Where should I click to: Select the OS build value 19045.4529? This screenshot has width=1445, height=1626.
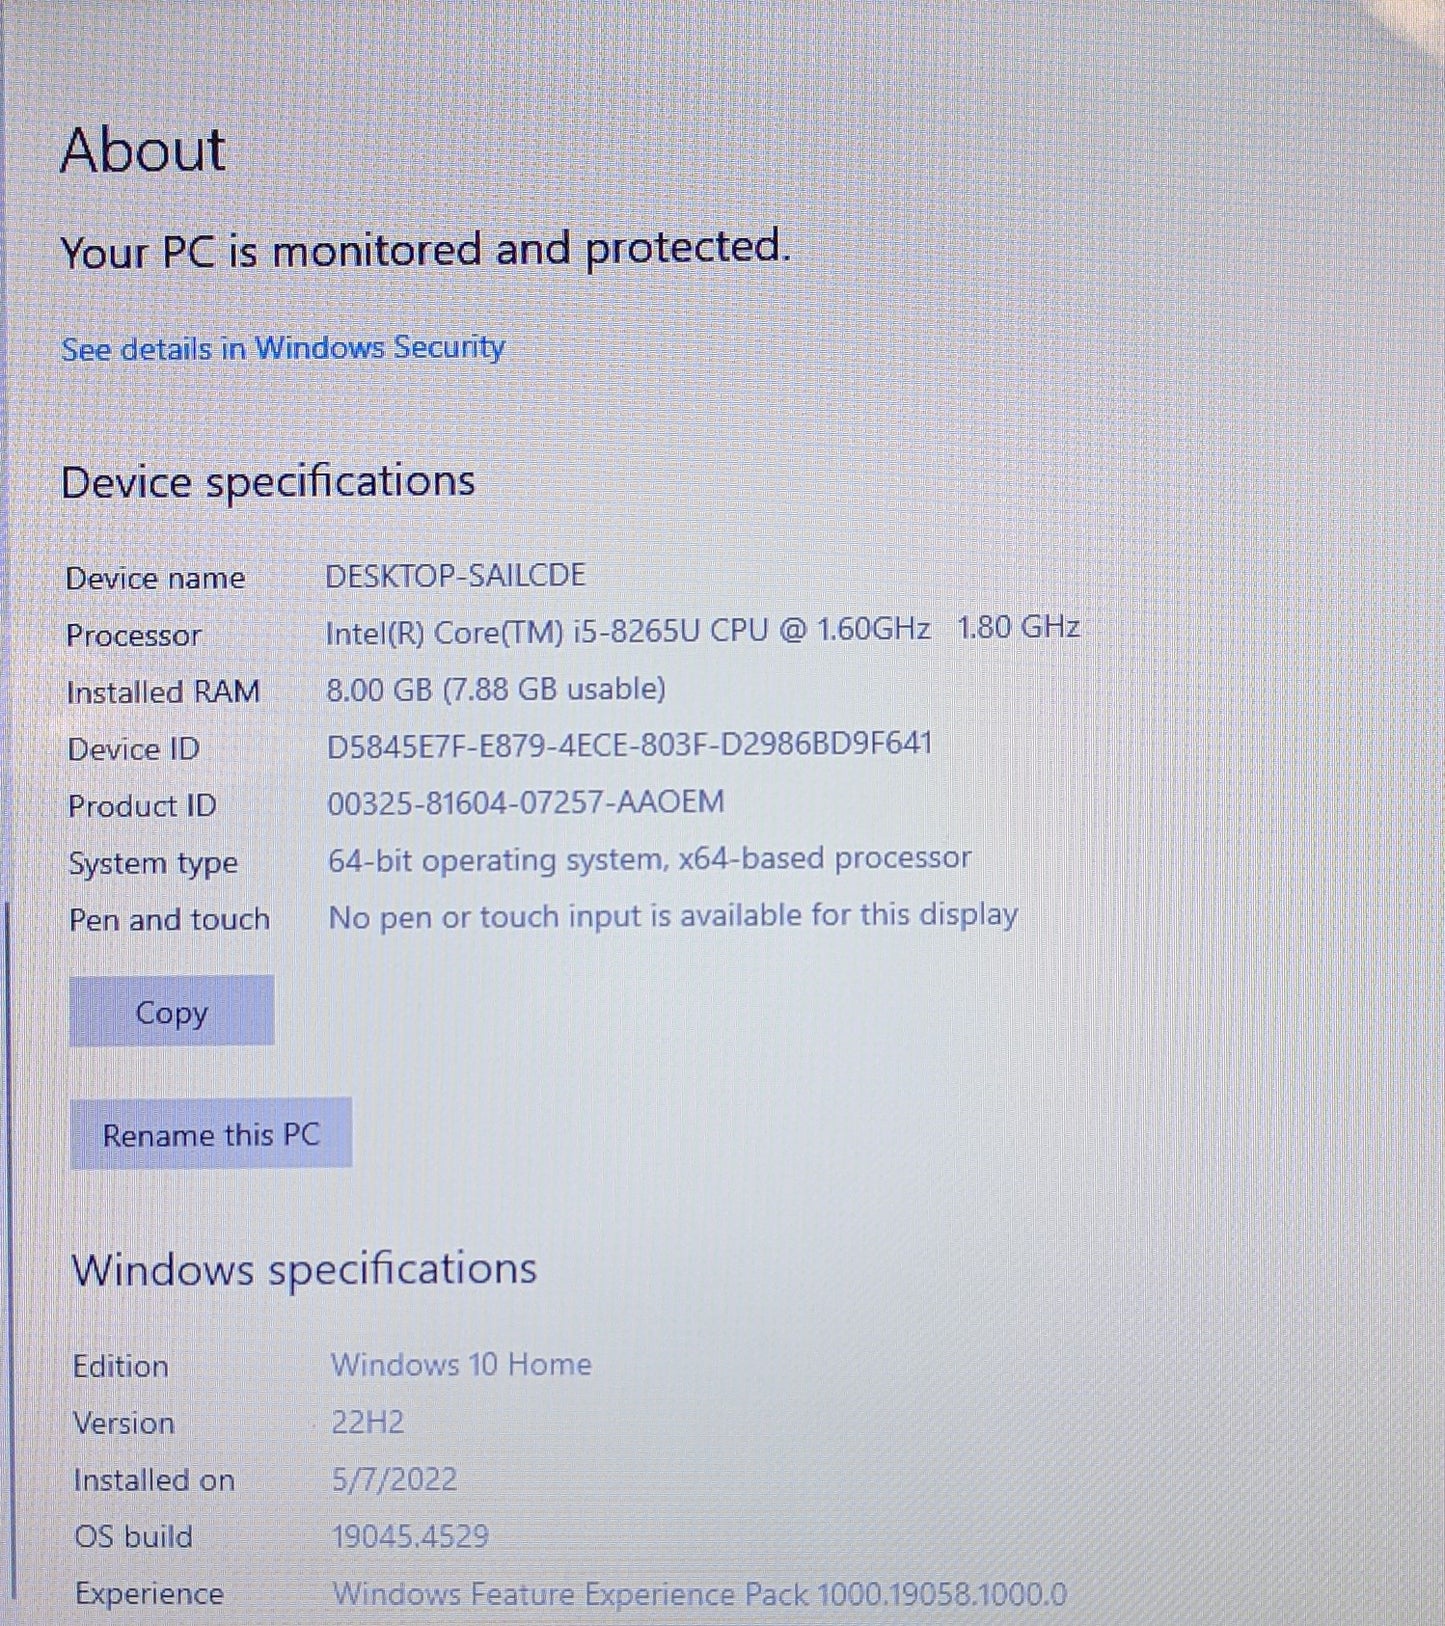(x=410, y=1536)
